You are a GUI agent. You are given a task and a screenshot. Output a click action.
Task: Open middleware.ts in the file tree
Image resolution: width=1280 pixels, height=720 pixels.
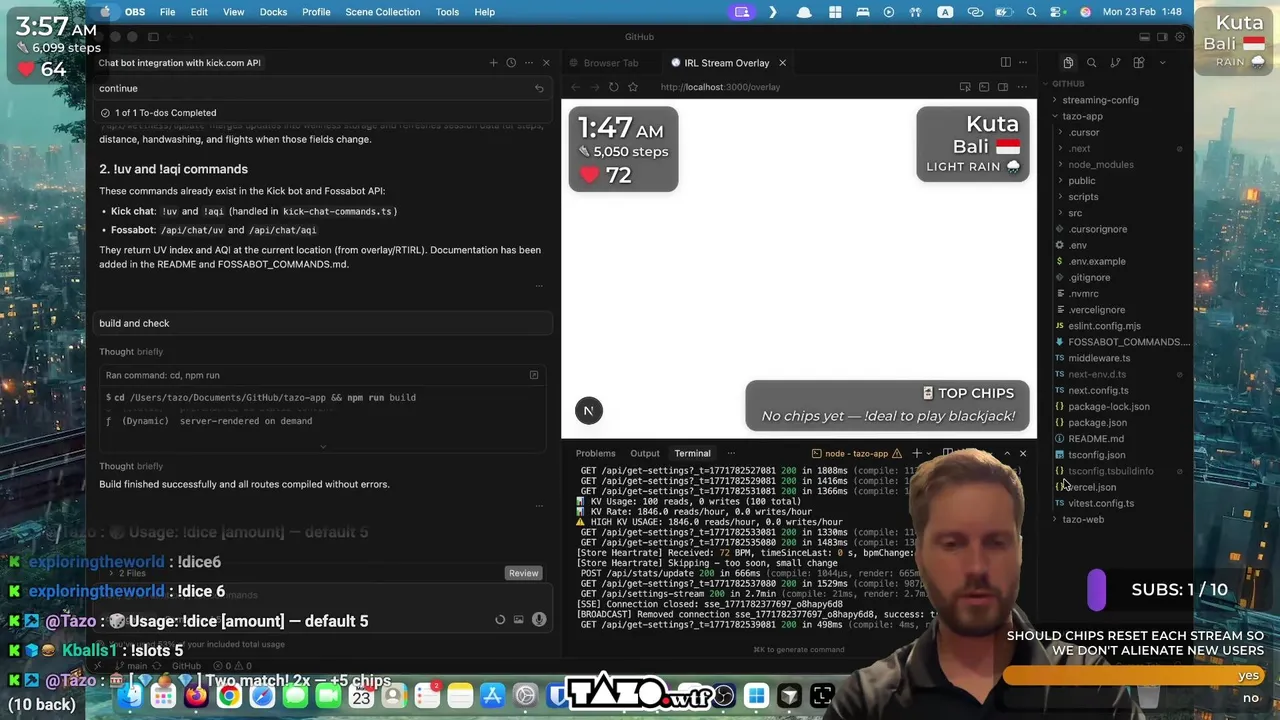point(1099,358)
